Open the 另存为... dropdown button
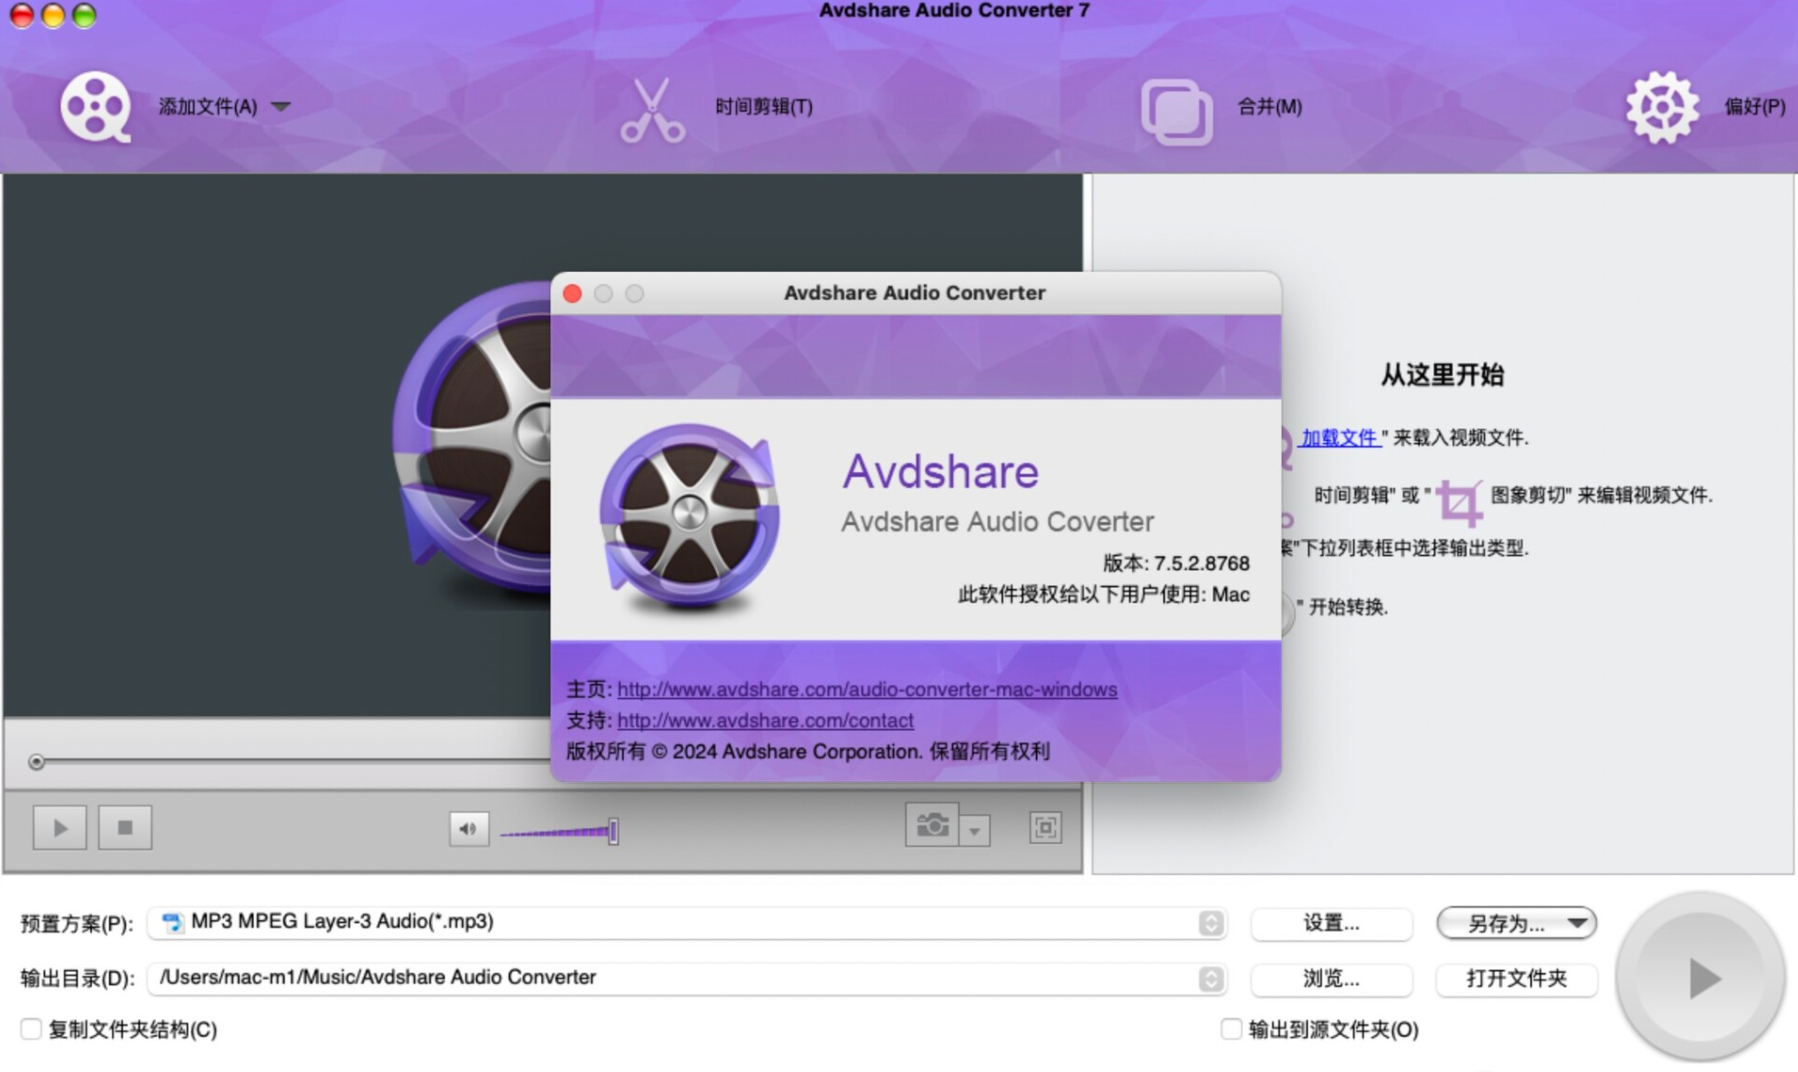 [1516, 923]
